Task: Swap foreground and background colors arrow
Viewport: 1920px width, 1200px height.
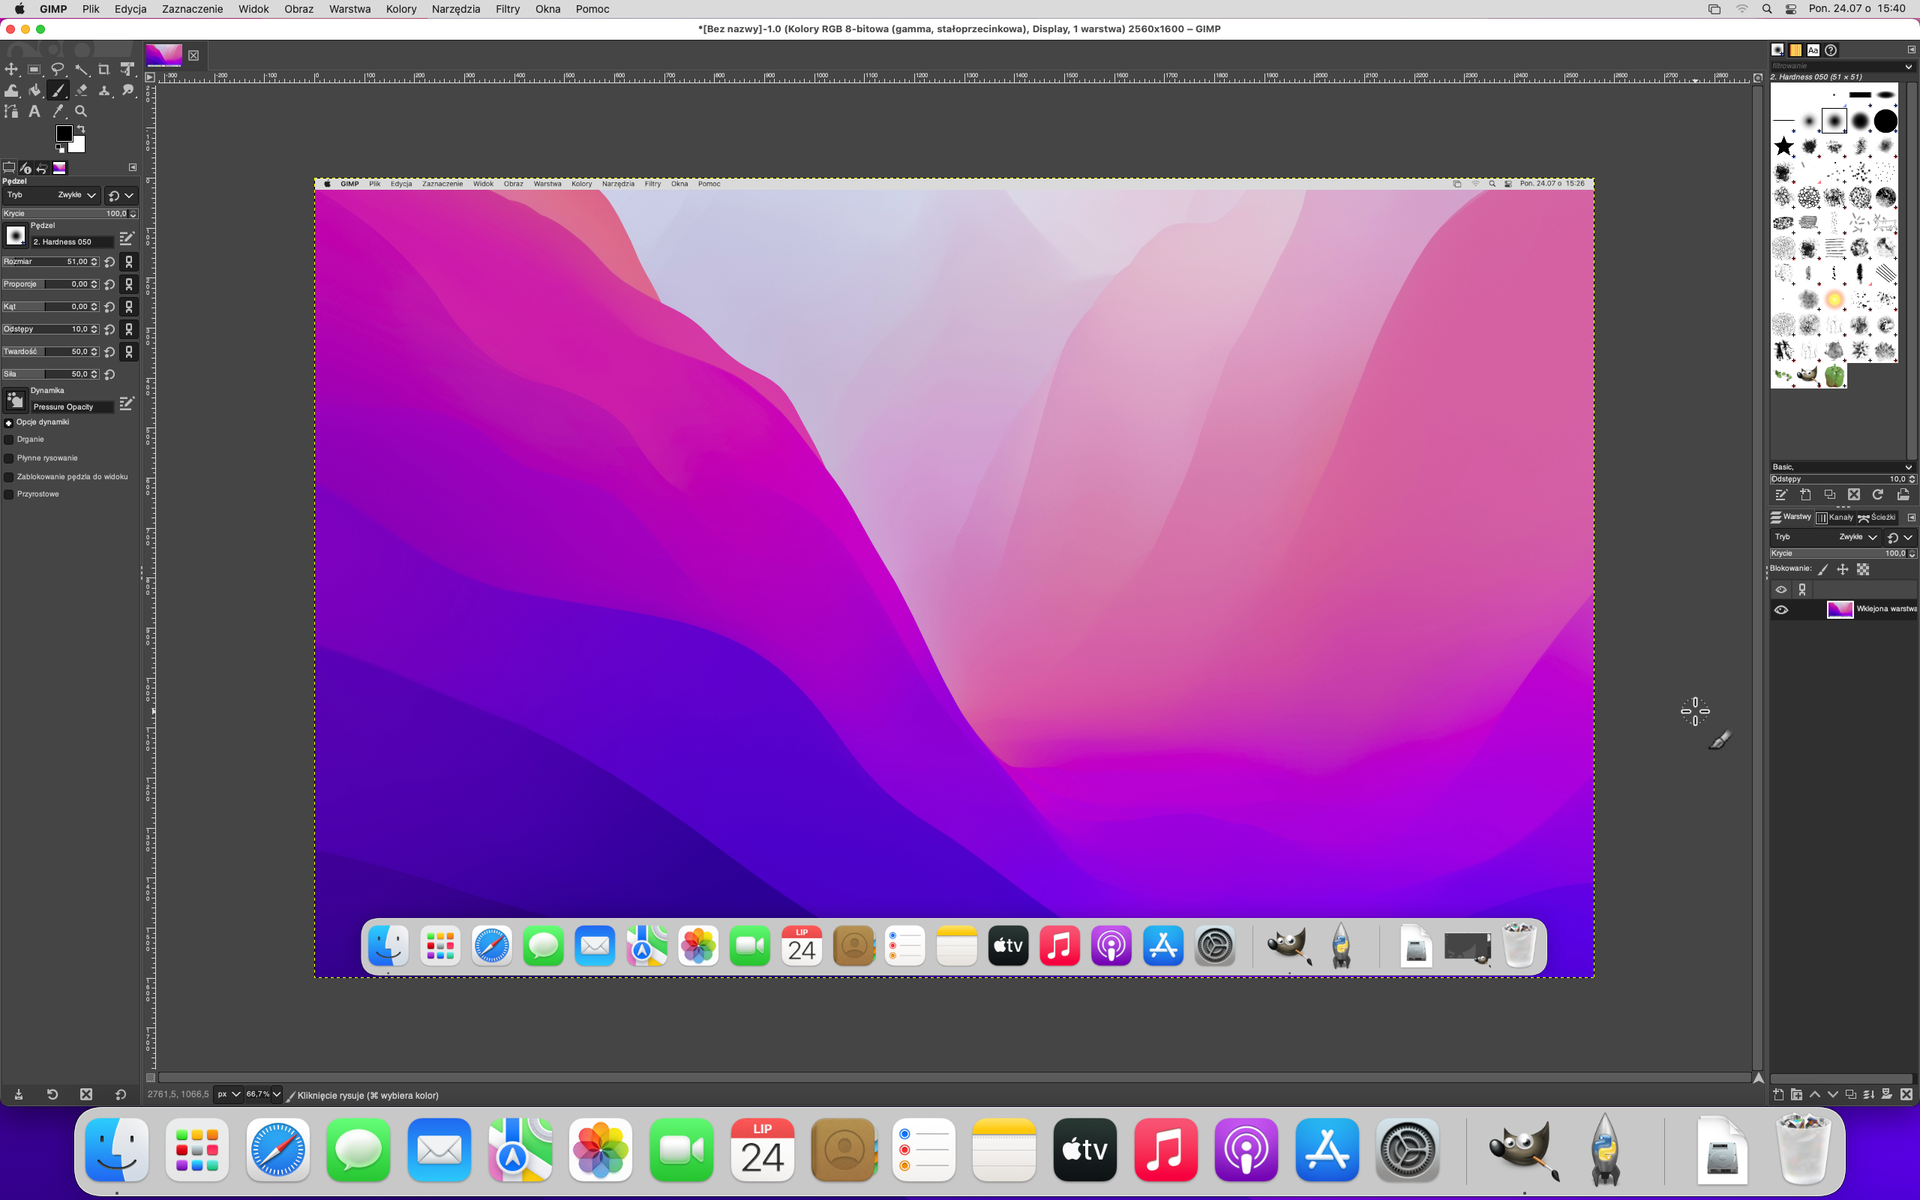Action: pos(81,128)
